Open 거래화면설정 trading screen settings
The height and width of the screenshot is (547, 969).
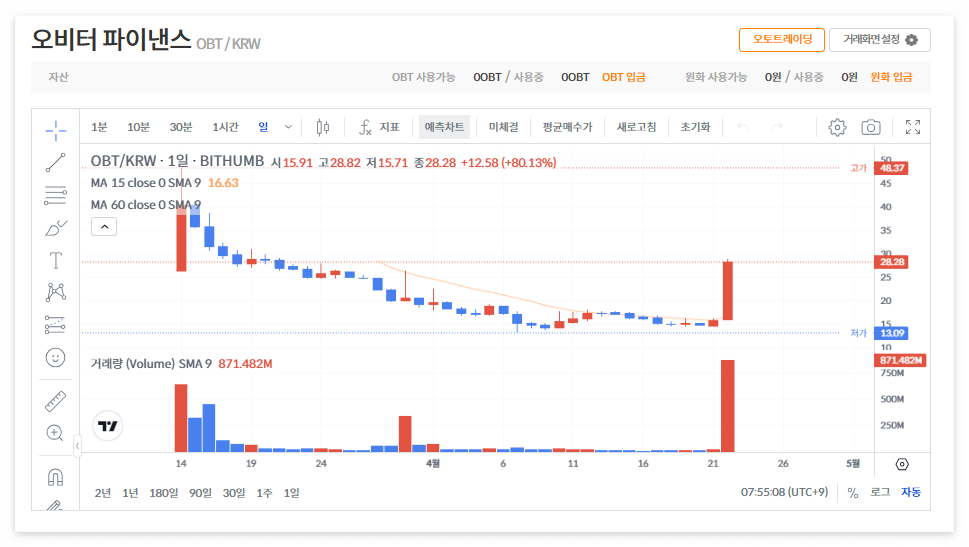880,40
